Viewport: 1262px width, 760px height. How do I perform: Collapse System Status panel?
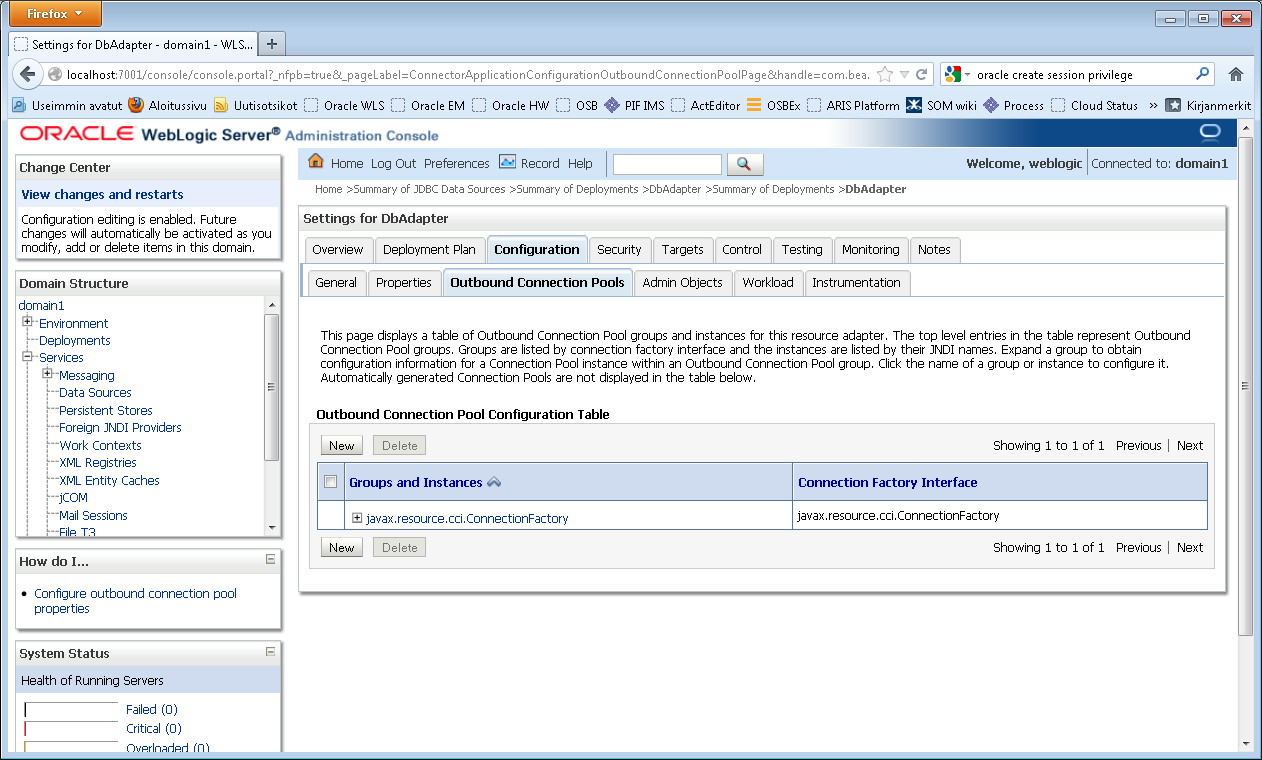tap(270, 651)
